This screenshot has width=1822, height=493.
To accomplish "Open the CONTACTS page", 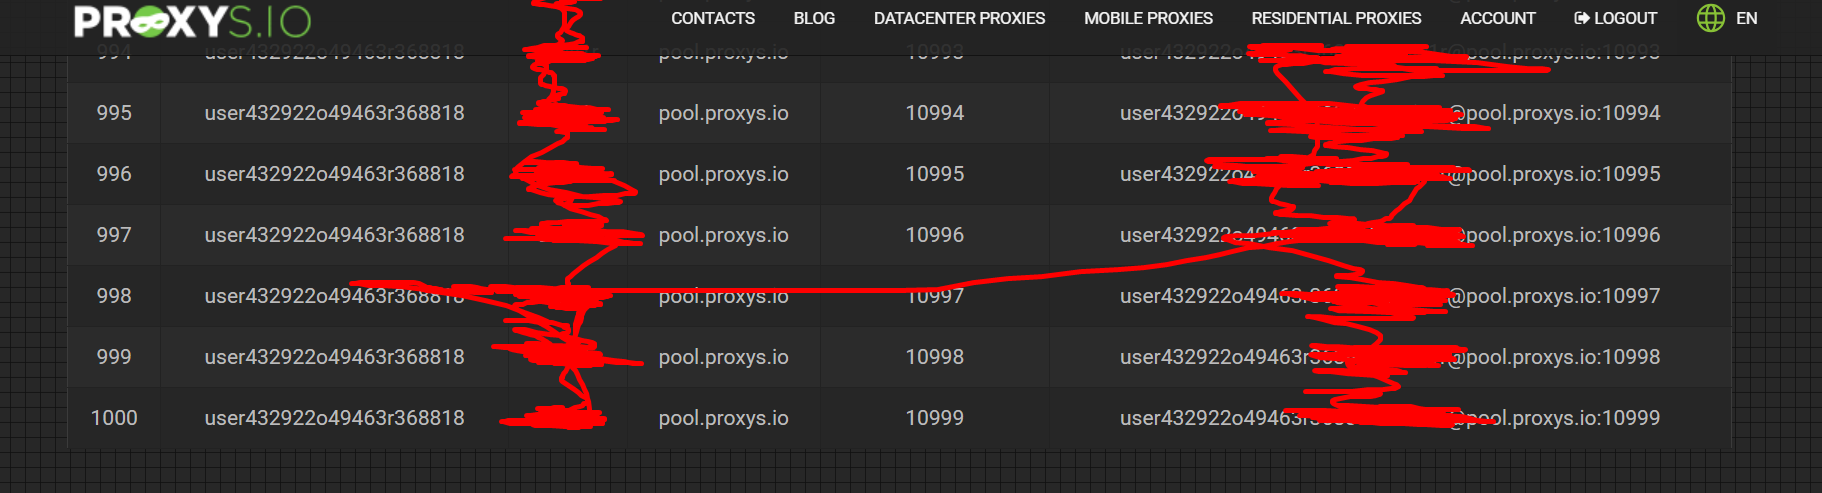I will click(713, 18).
